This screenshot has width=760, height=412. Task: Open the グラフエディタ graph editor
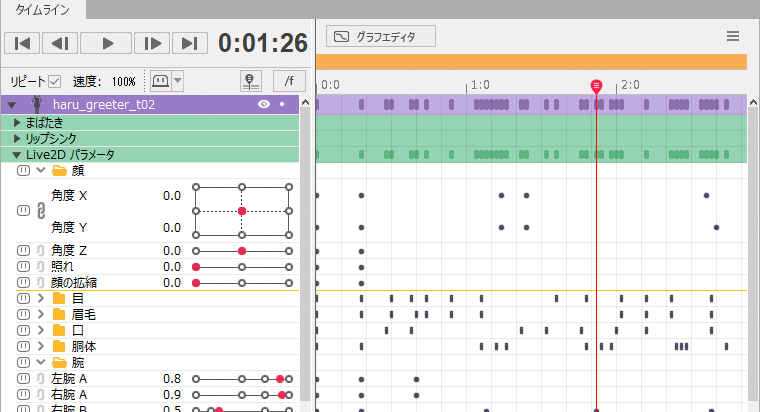pyautogui.click(x=380, y=36)
